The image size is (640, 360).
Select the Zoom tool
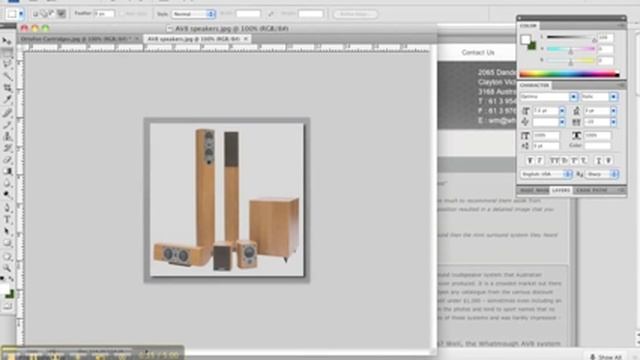pyautogui.click(x=7, y=268)
